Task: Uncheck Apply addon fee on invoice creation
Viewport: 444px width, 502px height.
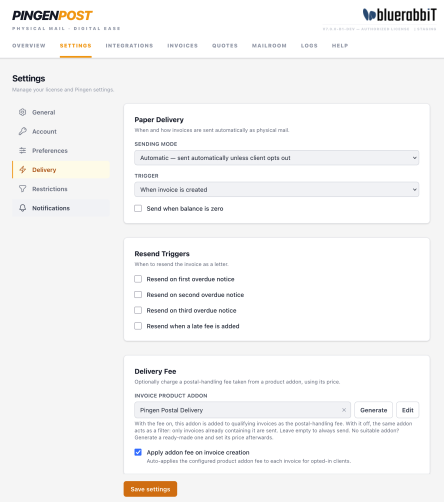Action: pyautogui.click(x=138, y=452)
